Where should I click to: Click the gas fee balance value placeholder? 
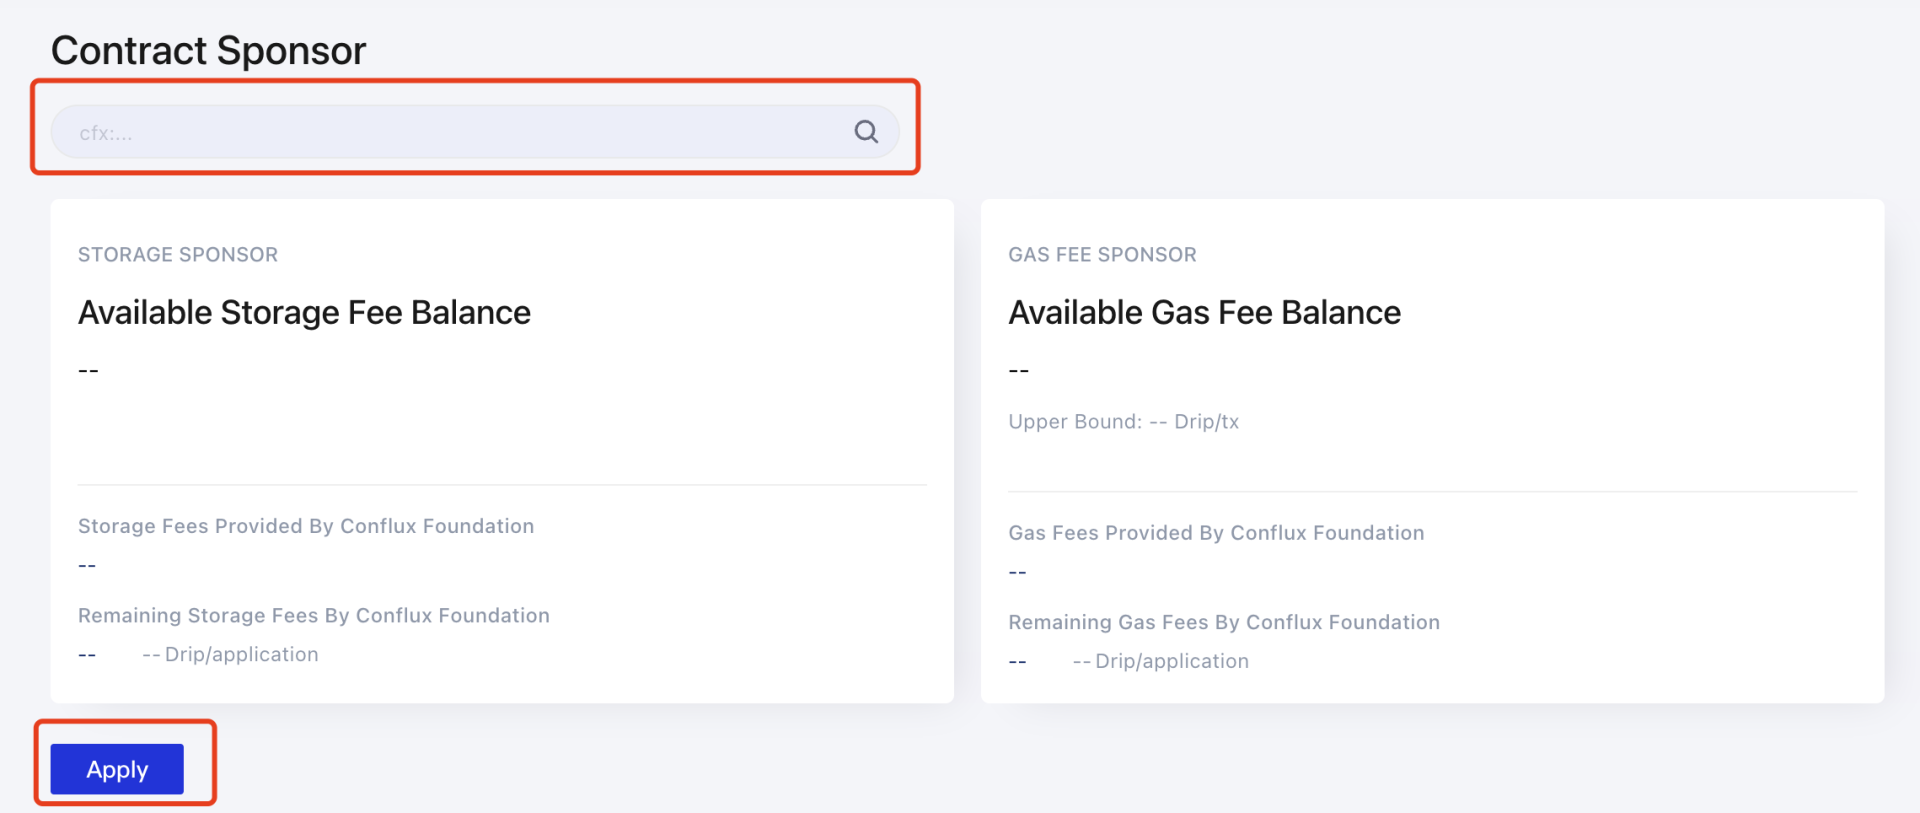pyautogui.click(x=1018, y=371)
